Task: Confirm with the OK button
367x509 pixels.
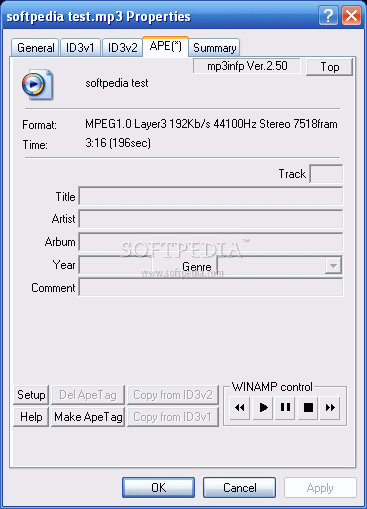Action: 158,488
